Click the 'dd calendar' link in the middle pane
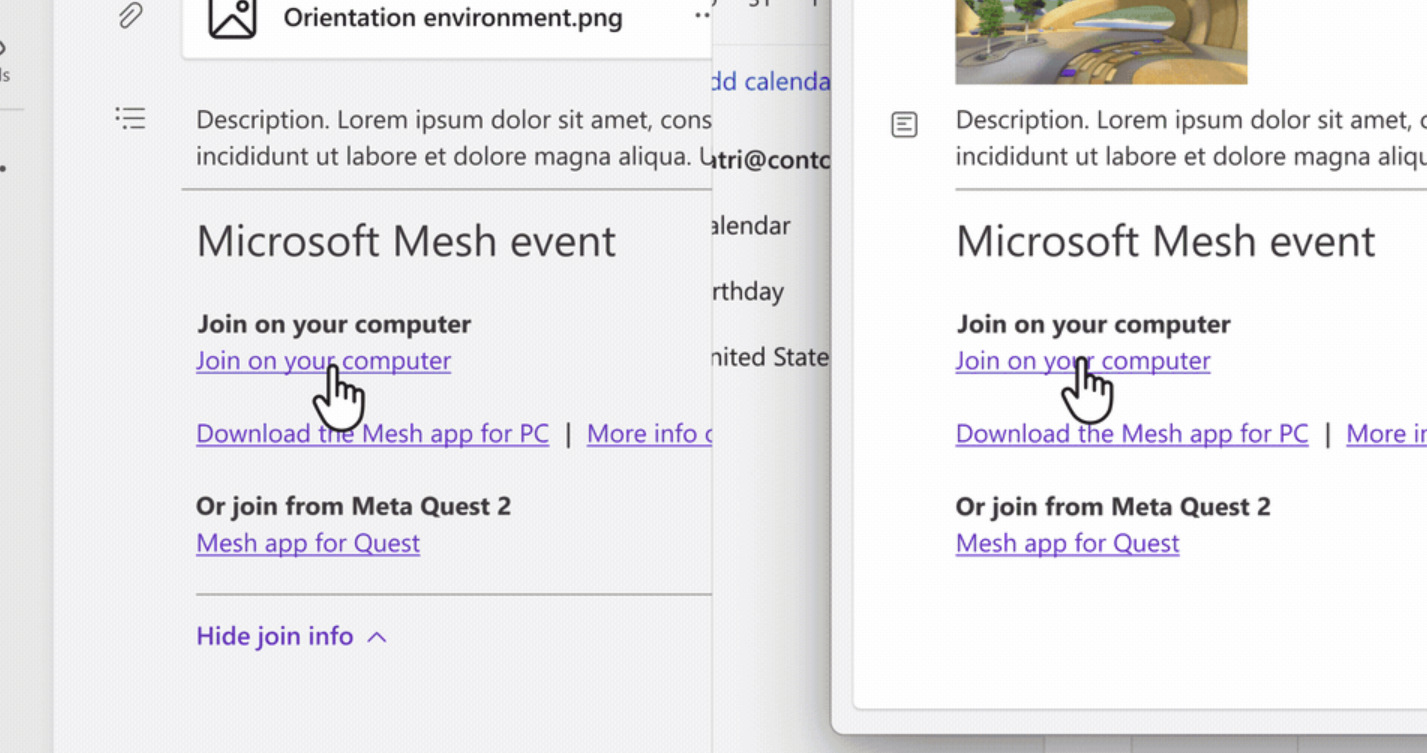The height and width of the screenshot is (753, 1427). pyautogui.click(x=771, y=81)
